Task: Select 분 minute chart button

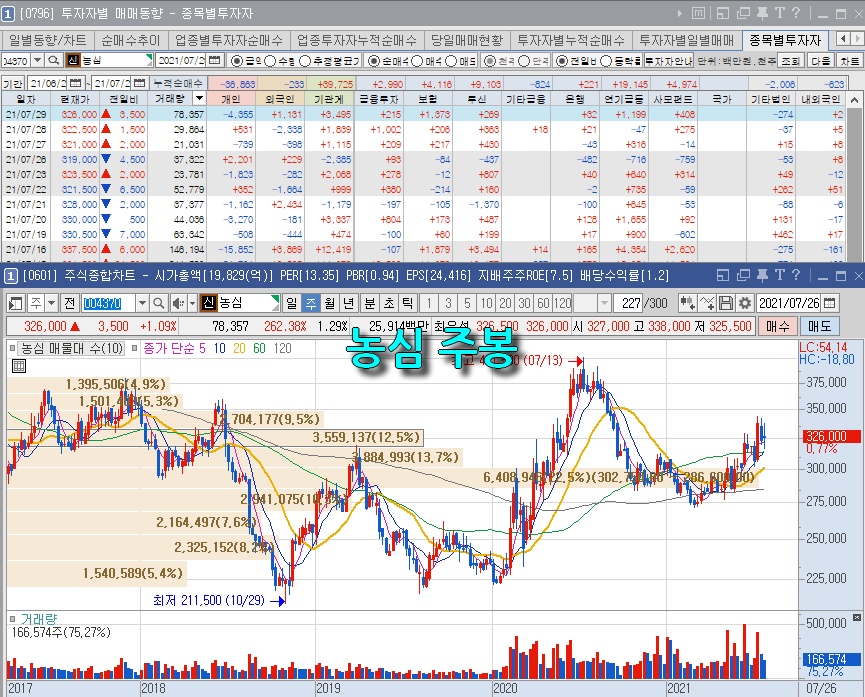Action: 370,303
